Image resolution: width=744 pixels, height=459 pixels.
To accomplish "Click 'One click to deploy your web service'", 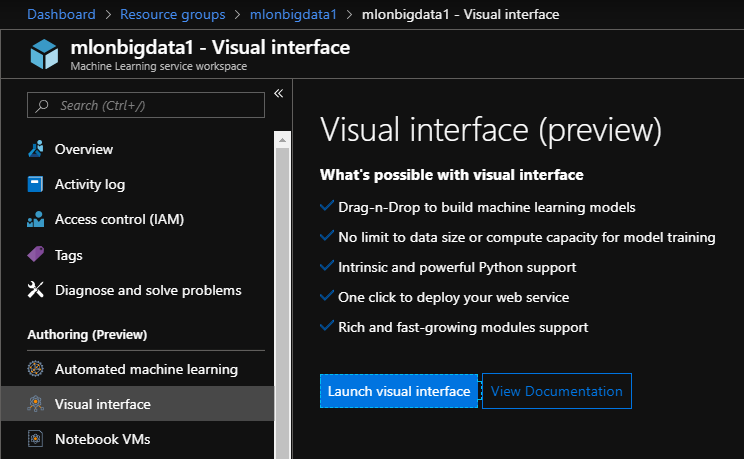I will pyautogui.click(x=454, y=297).
